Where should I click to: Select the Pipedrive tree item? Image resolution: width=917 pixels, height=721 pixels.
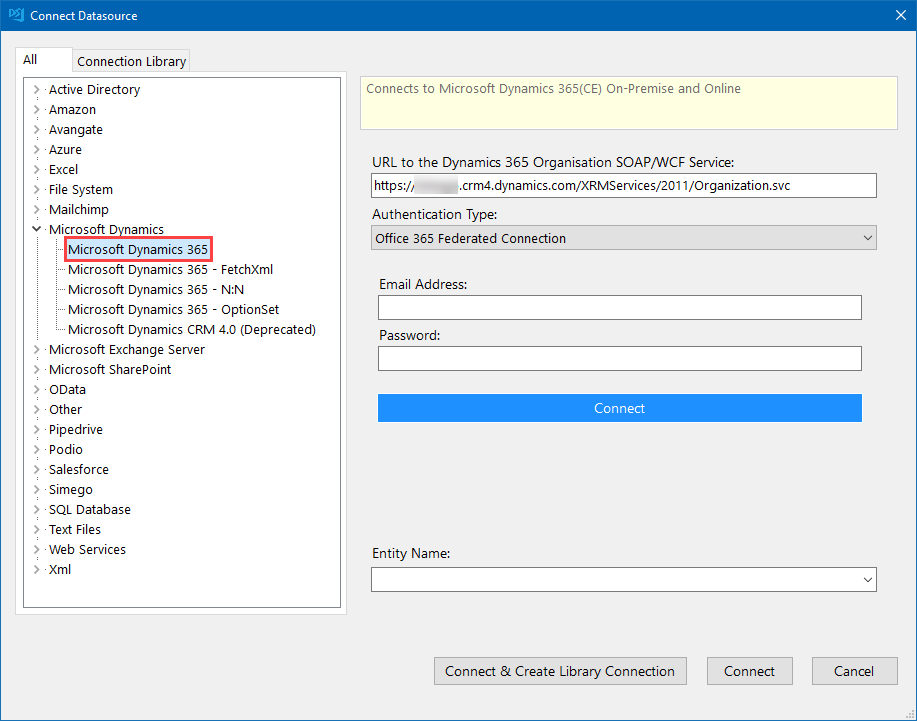point(75,429)
